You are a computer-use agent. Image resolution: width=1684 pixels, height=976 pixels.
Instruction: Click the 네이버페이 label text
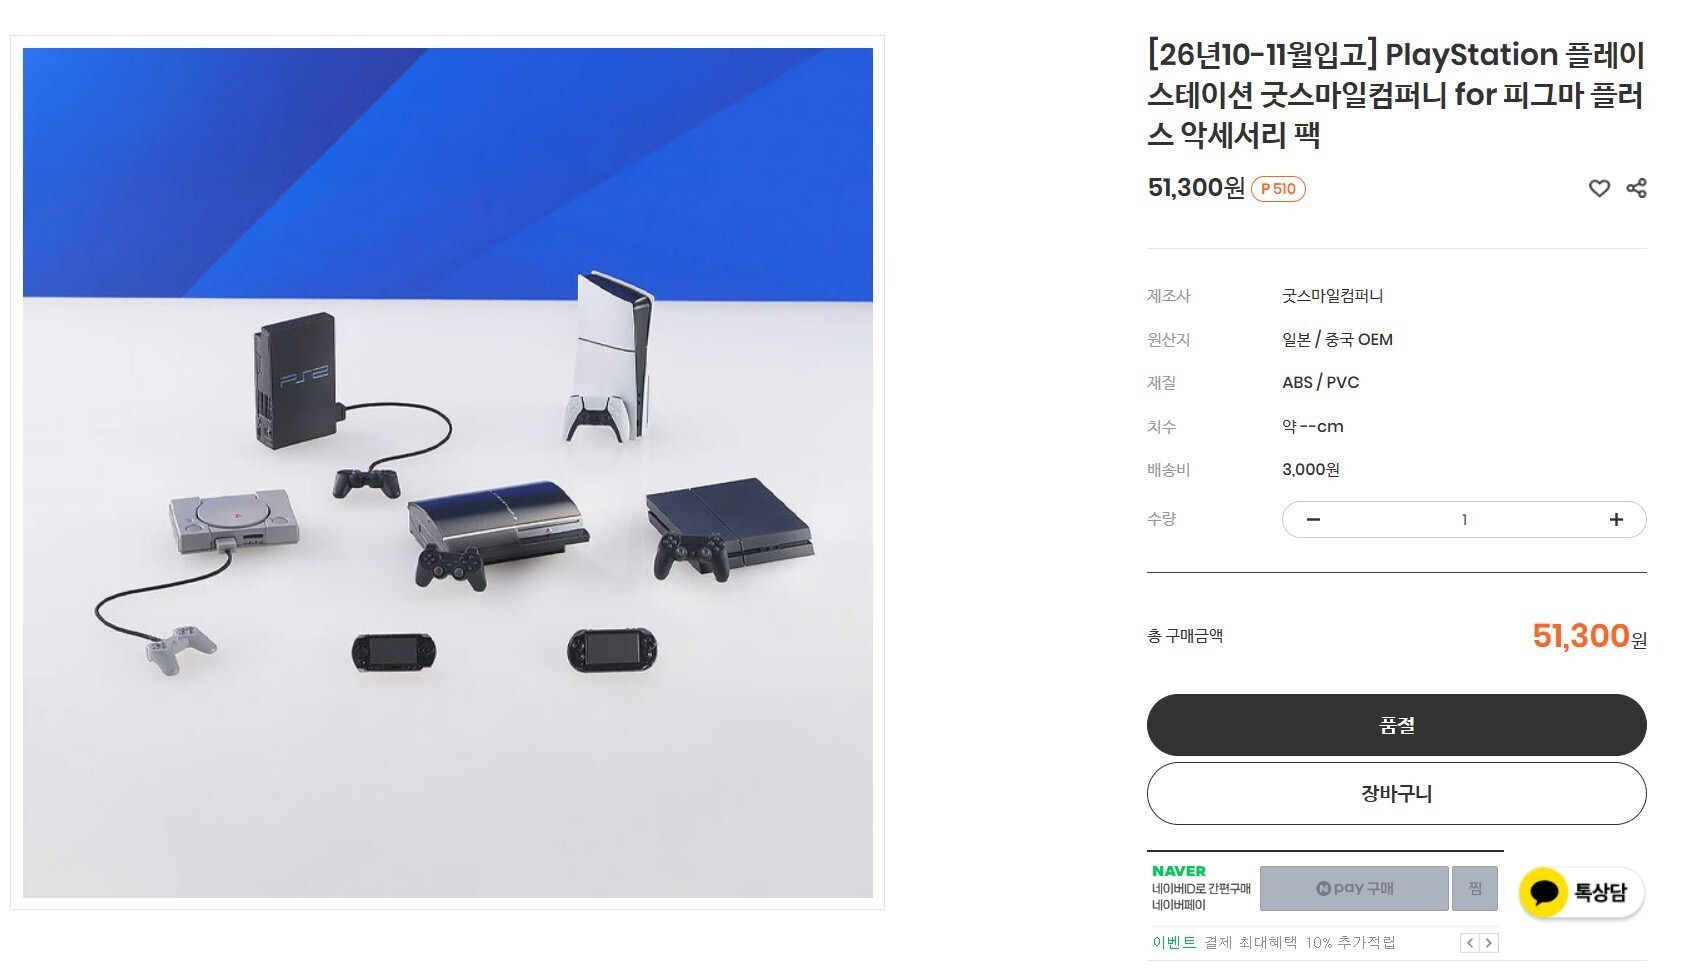point(1179,905)
